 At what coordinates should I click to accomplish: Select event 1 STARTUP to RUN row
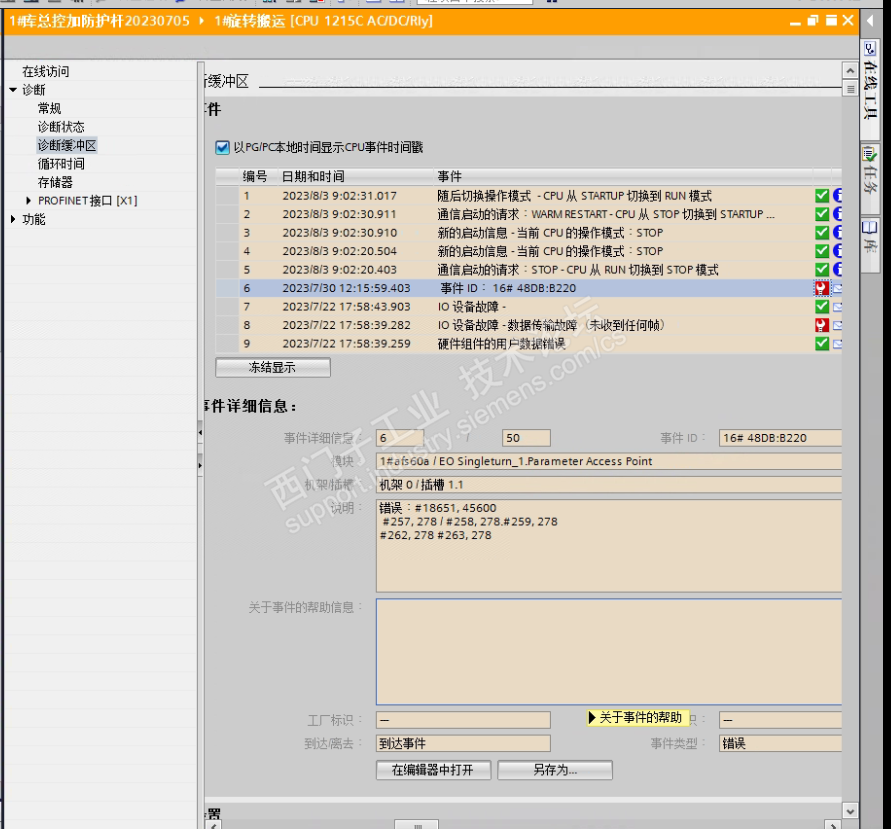(x=528, y=196)
